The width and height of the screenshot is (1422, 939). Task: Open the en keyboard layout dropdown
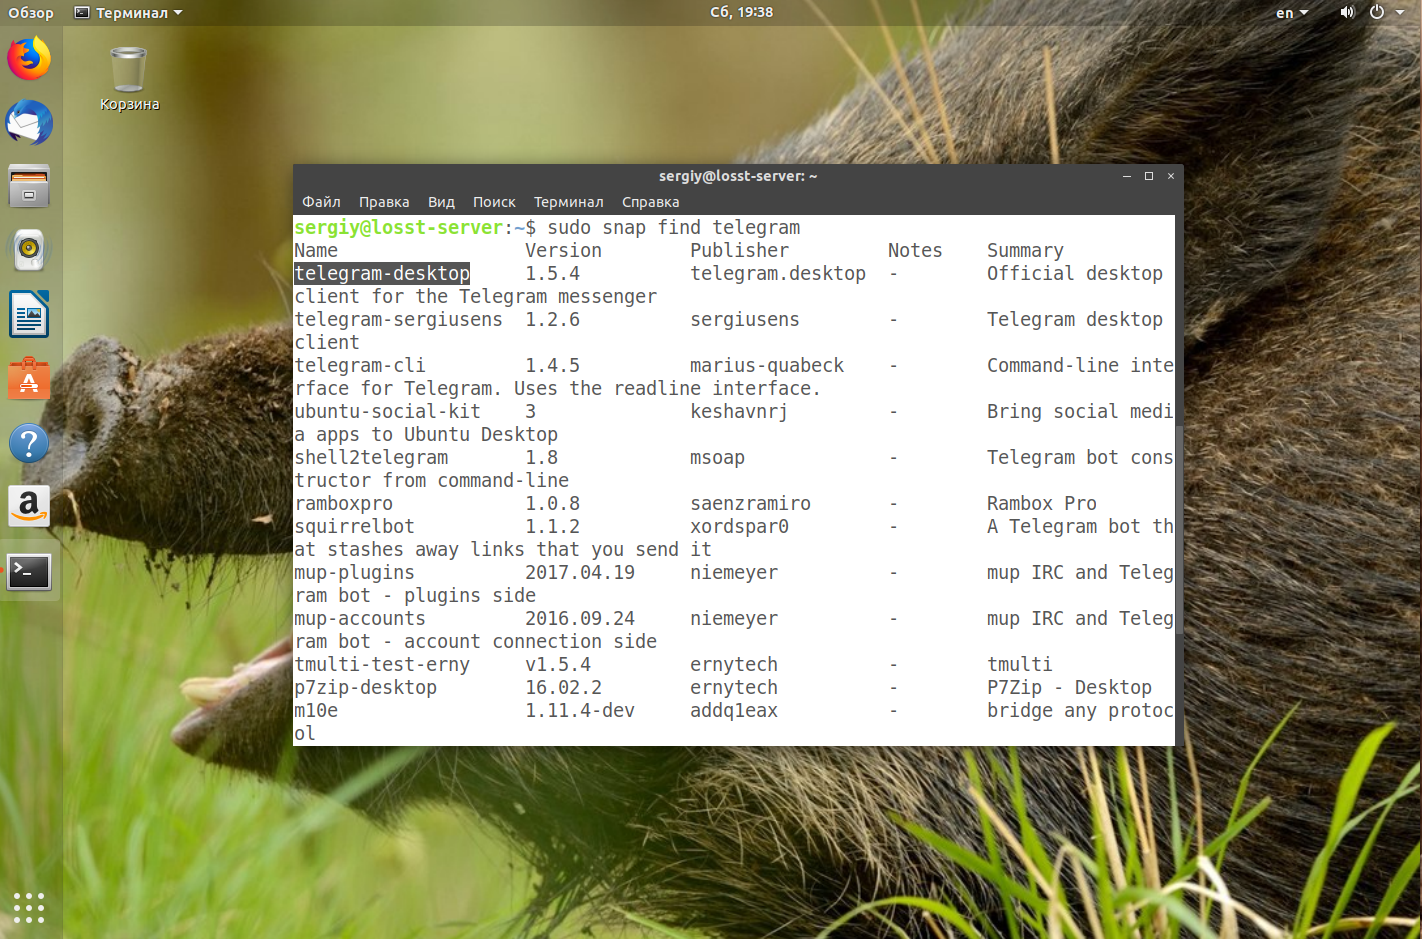coord(1292,12)
